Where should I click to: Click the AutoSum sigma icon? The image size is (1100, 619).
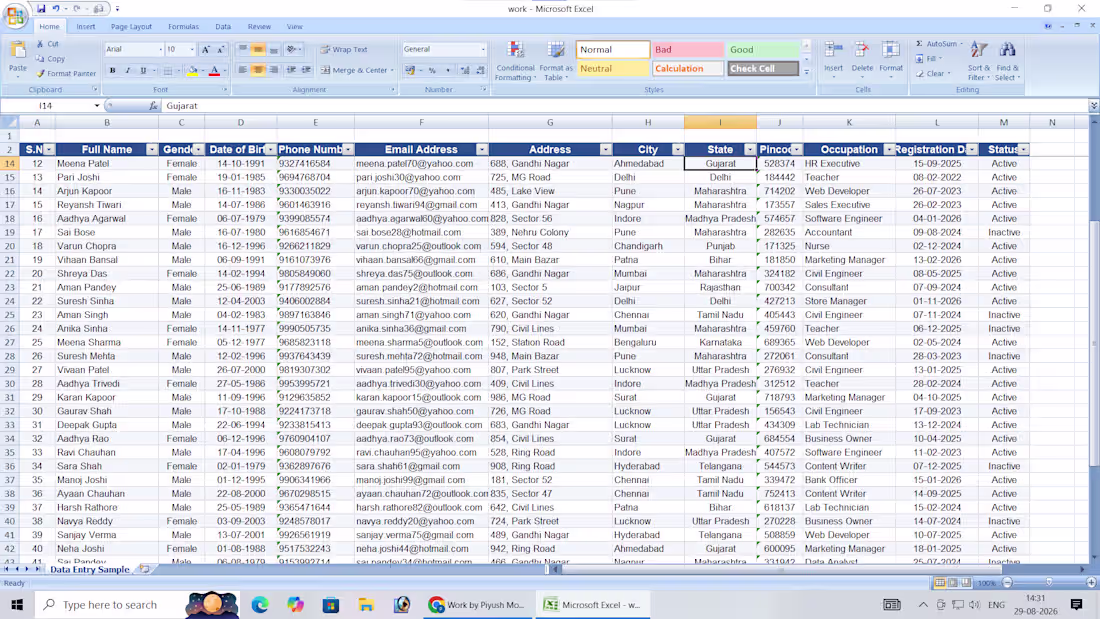click(919, 44)
